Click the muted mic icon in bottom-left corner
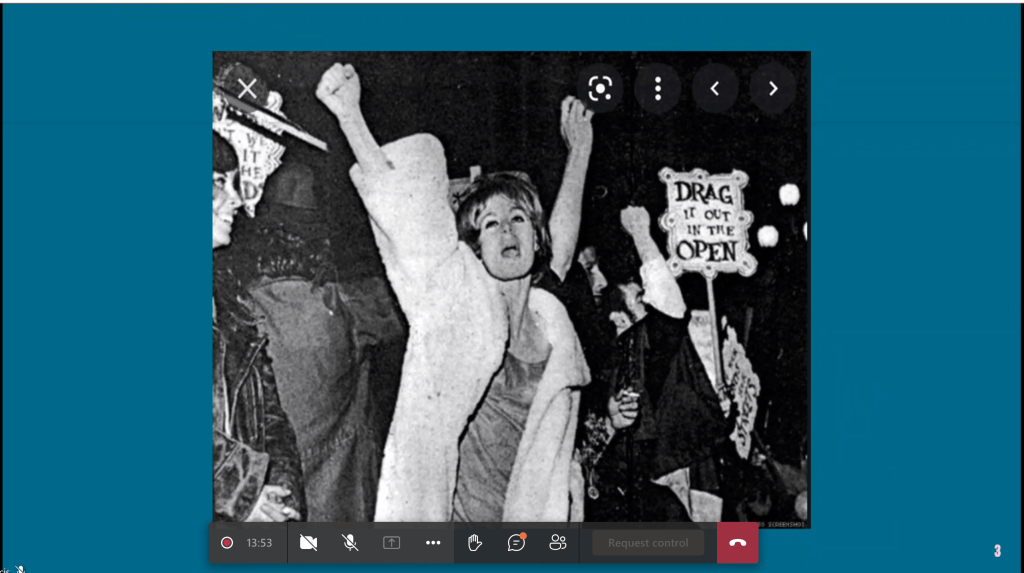 pyautogui.click(x=18, y=568)
